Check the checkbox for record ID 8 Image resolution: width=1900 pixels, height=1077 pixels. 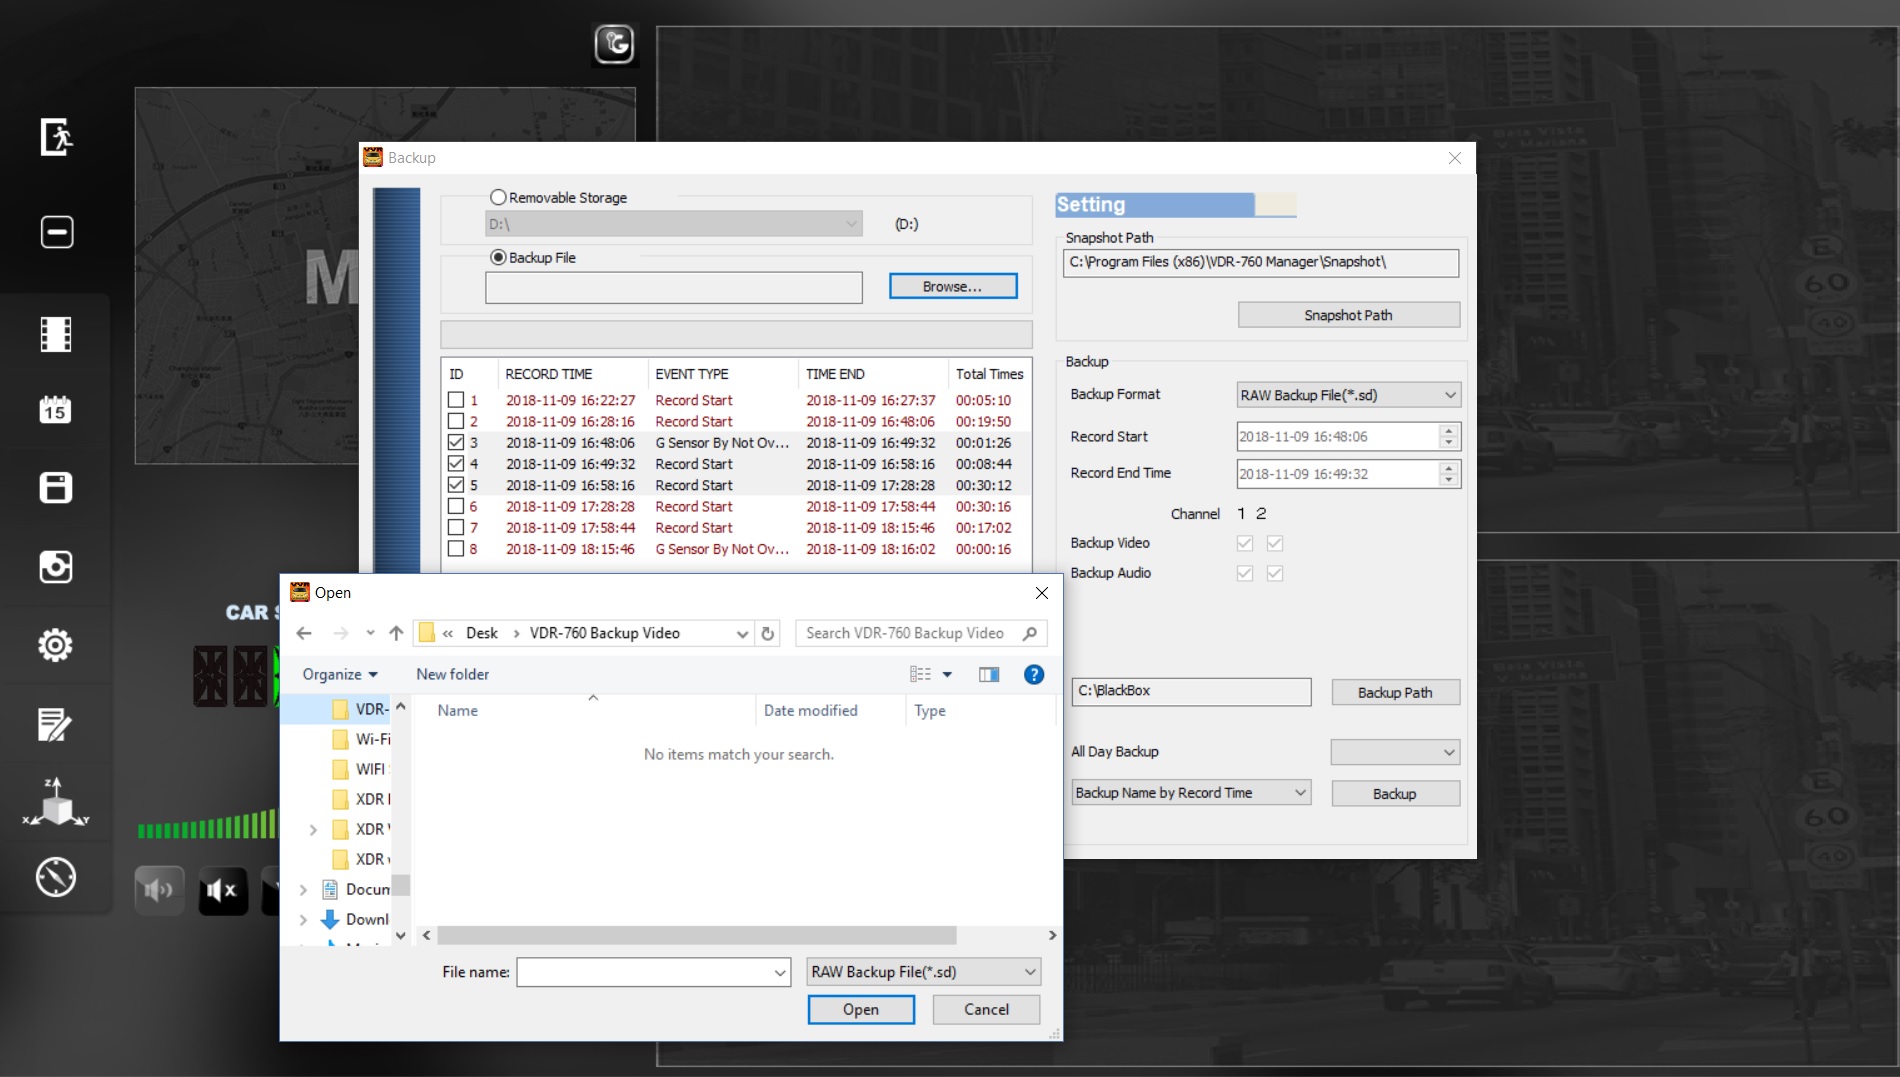pyautogui.click(x=456, y=548)
